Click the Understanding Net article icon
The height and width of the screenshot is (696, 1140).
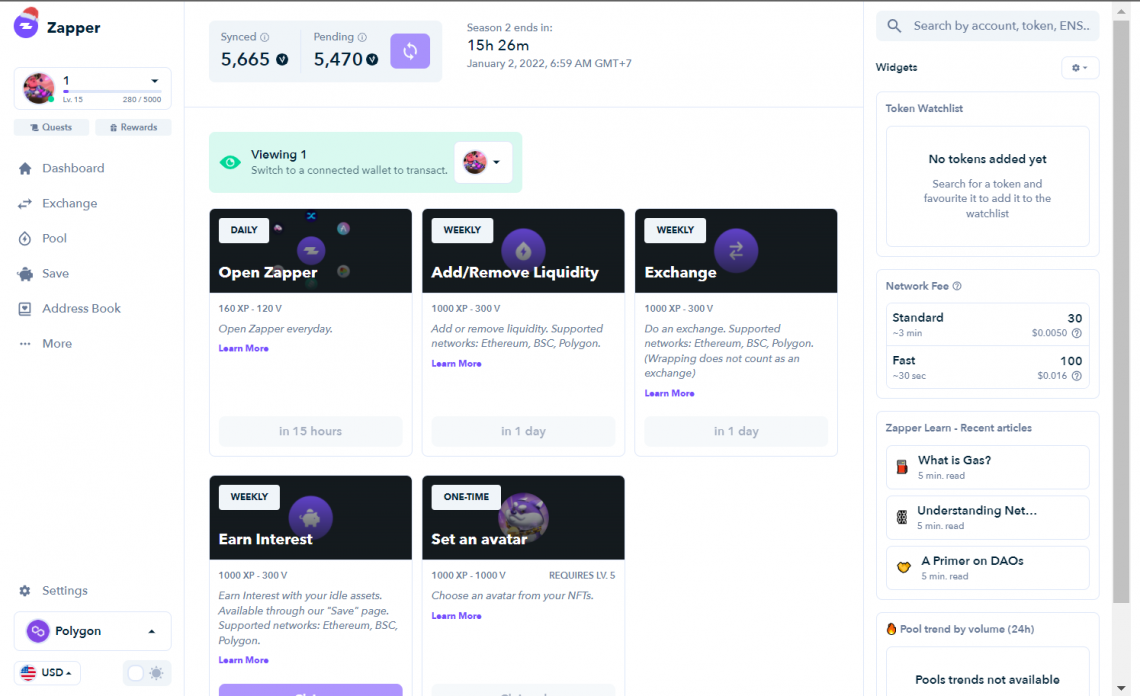tap(902, 517)
